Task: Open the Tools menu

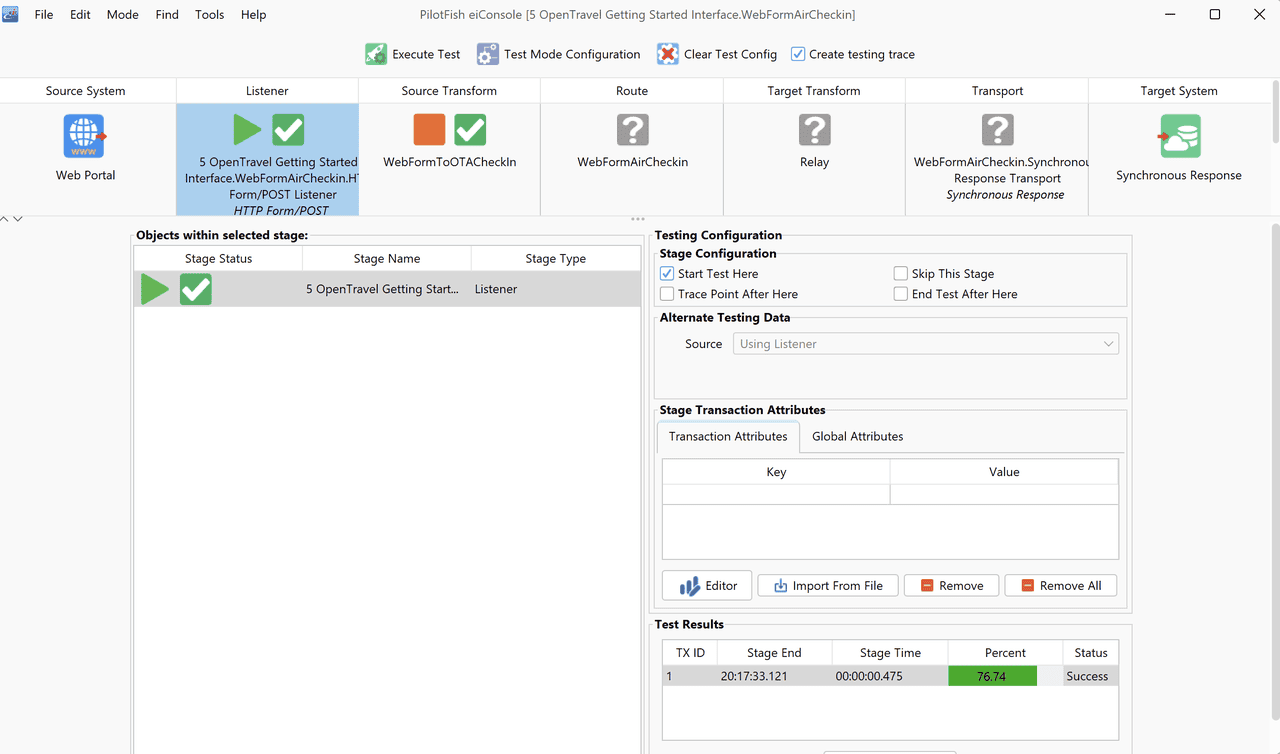Action: pyautogui.click(x=210, y=15)
